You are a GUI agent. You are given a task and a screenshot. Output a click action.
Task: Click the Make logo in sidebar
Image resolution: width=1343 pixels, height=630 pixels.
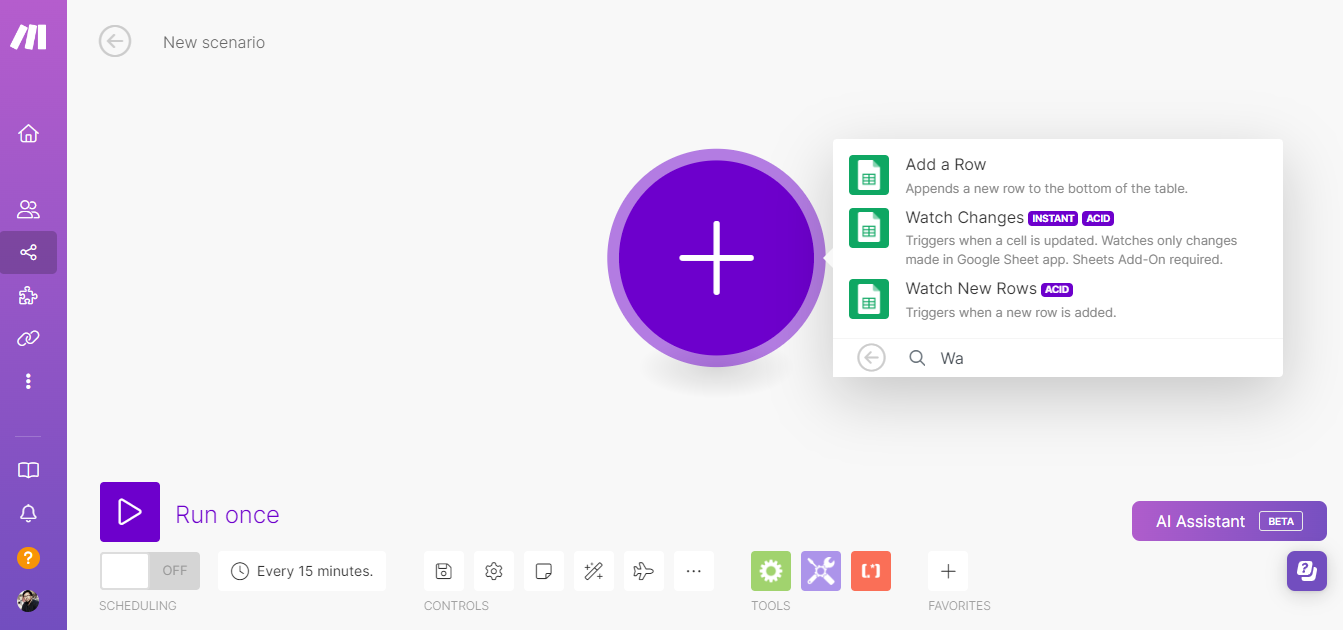(28, 37)
